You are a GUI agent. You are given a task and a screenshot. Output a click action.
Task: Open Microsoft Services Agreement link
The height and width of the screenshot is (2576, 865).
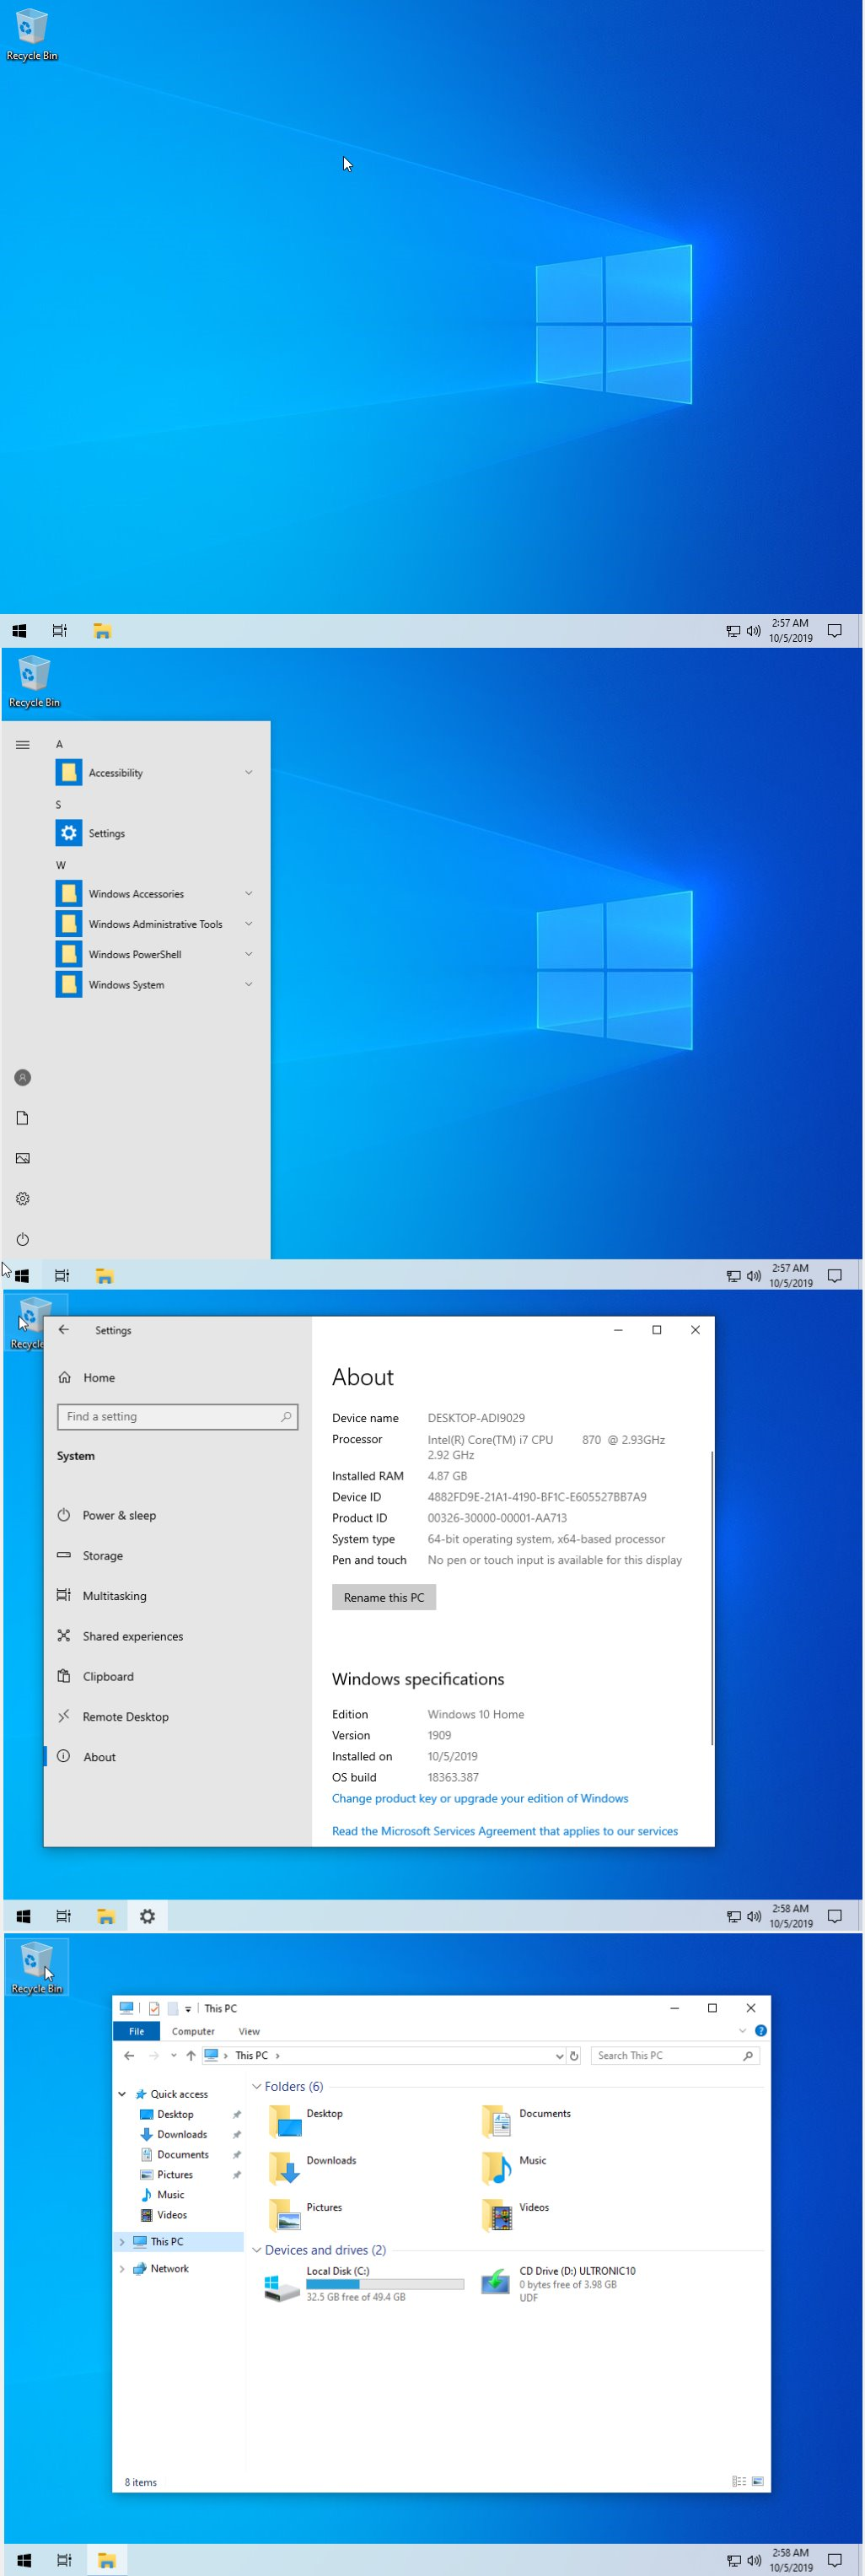(505, 1831)
